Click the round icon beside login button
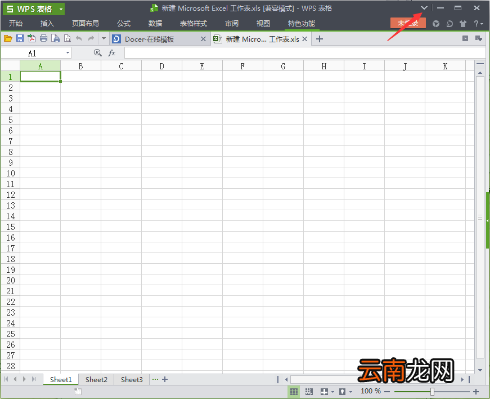491x399 pixels. 436,24
